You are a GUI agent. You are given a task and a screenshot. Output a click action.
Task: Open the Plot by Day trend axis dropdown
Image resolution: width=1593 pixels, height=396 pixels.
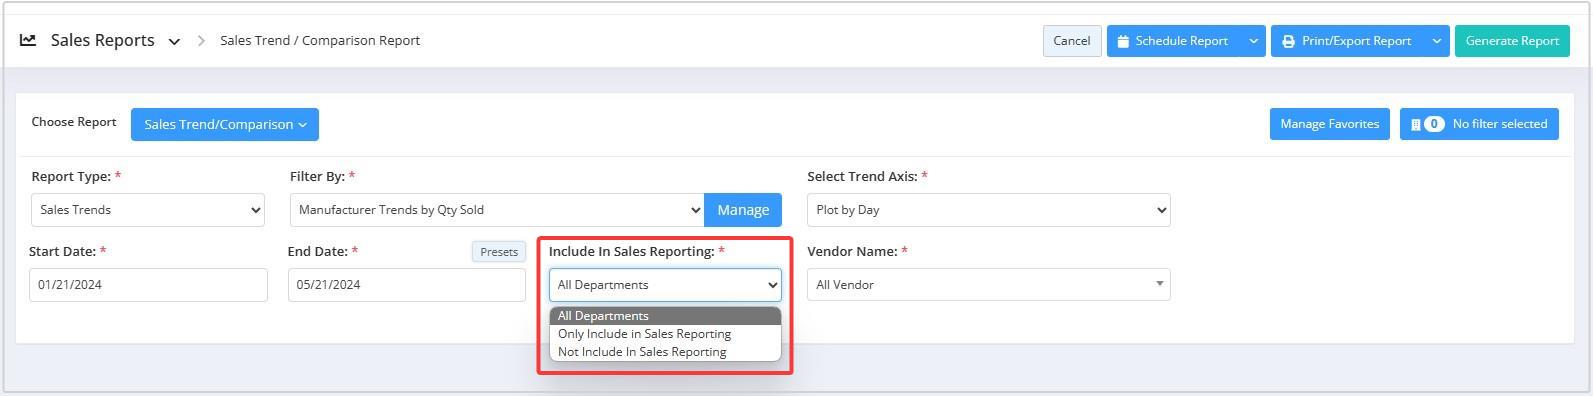click(x=988, y=210)
